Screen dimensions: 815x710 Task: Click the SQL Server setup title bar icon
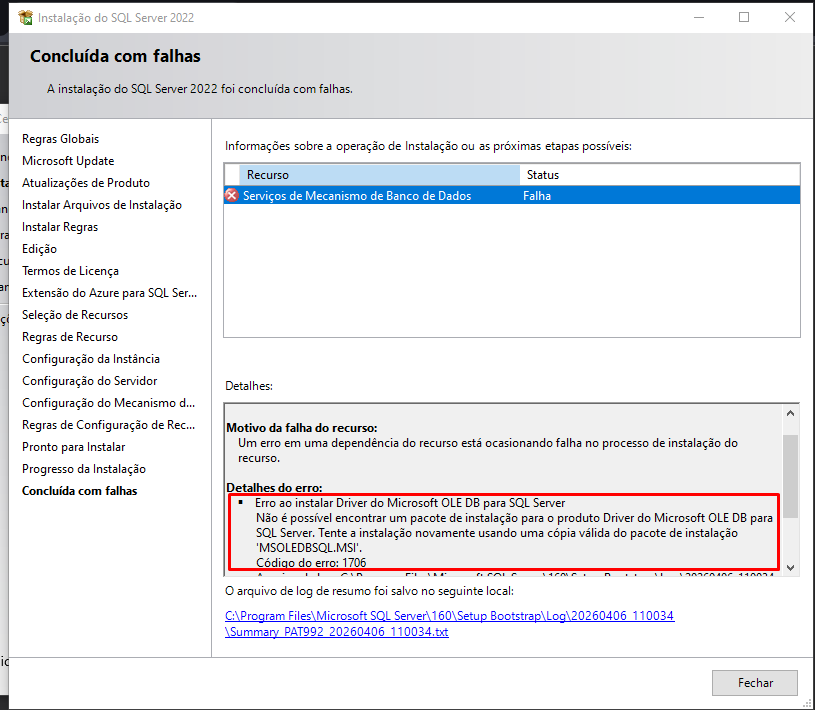pyautogui.click(x=25, y=17)
